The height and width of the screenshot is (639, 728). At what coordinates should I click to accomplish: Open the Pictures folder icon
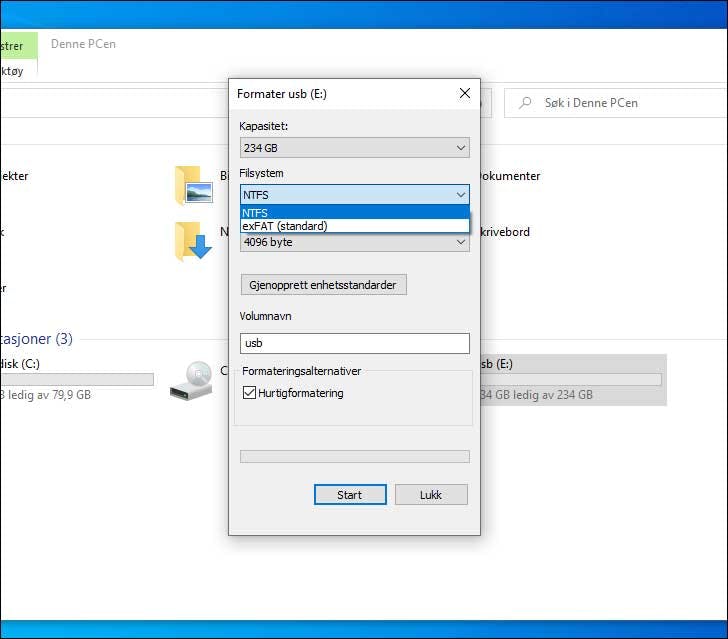coord(193,185)
